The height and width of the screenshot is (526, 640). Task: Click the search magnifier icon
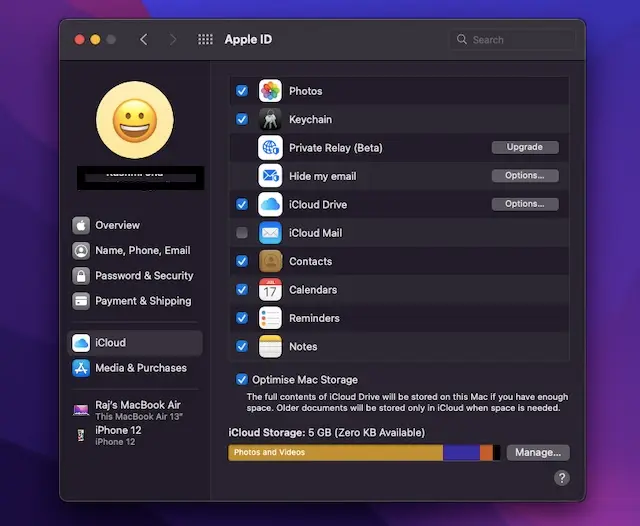(462, 39)
